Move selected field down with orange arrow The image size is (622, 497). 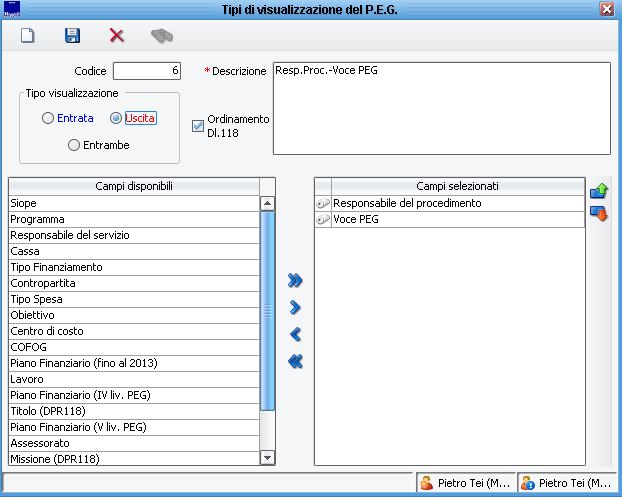click(x=599, y=213)
